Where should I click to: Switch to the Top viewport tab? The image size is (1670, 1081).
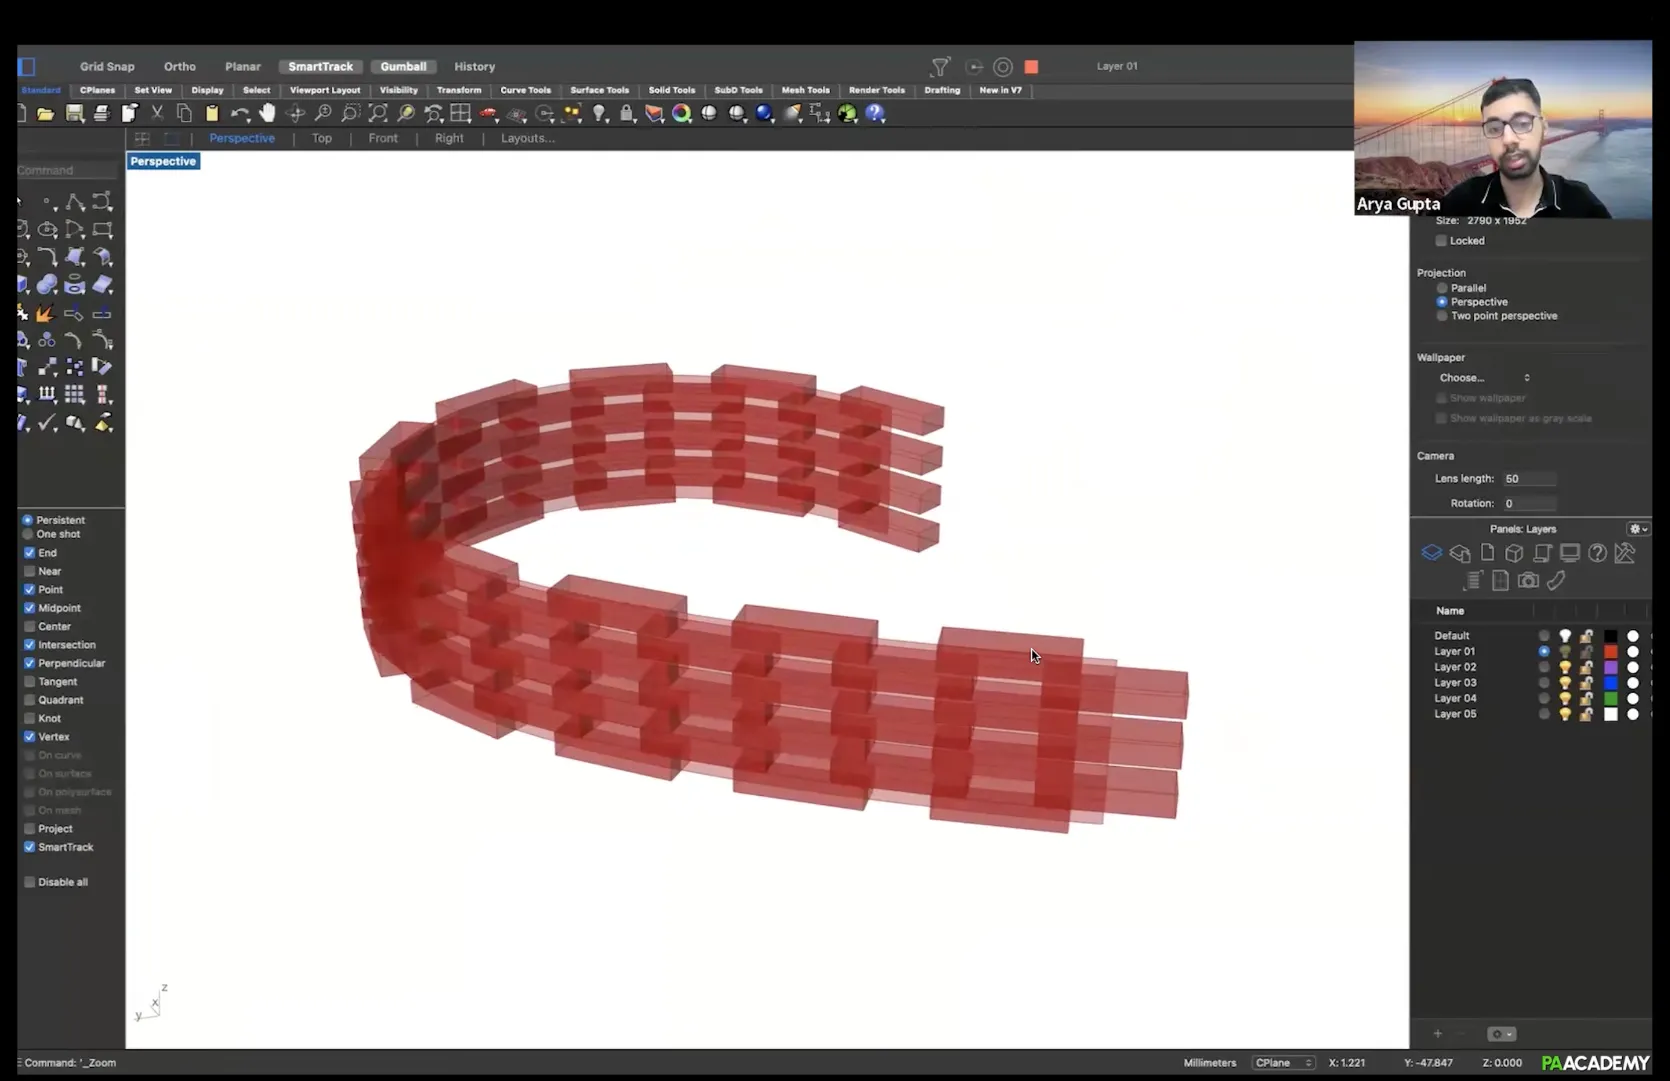point(321,138)
